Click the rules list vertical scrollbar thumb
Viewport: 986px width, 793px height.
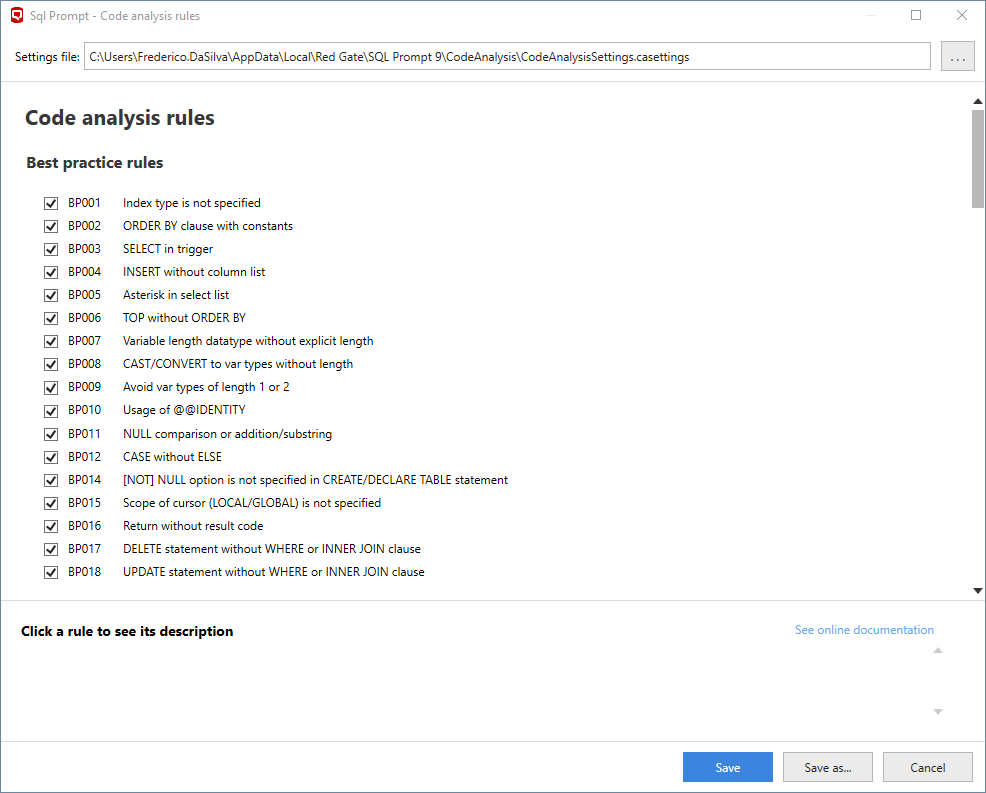[x=977, y=158]
